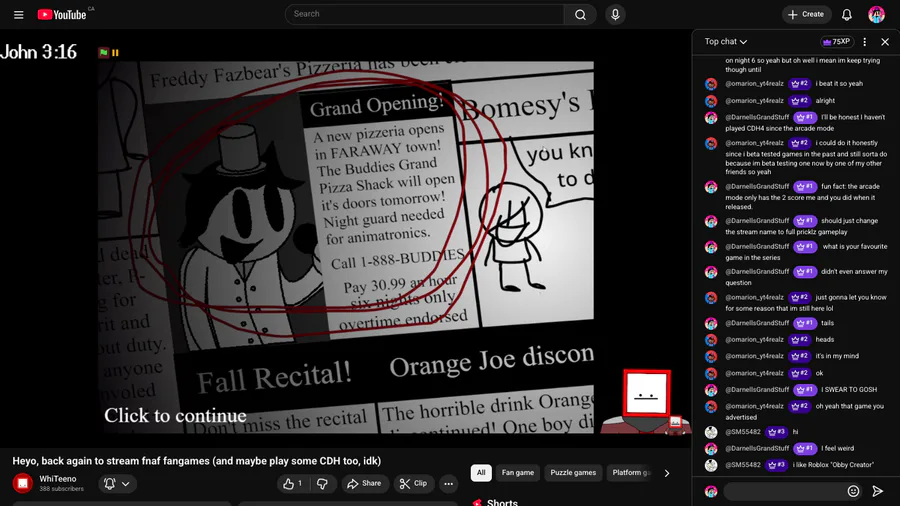Open the chat three-dot options menu

click(864, 42)
